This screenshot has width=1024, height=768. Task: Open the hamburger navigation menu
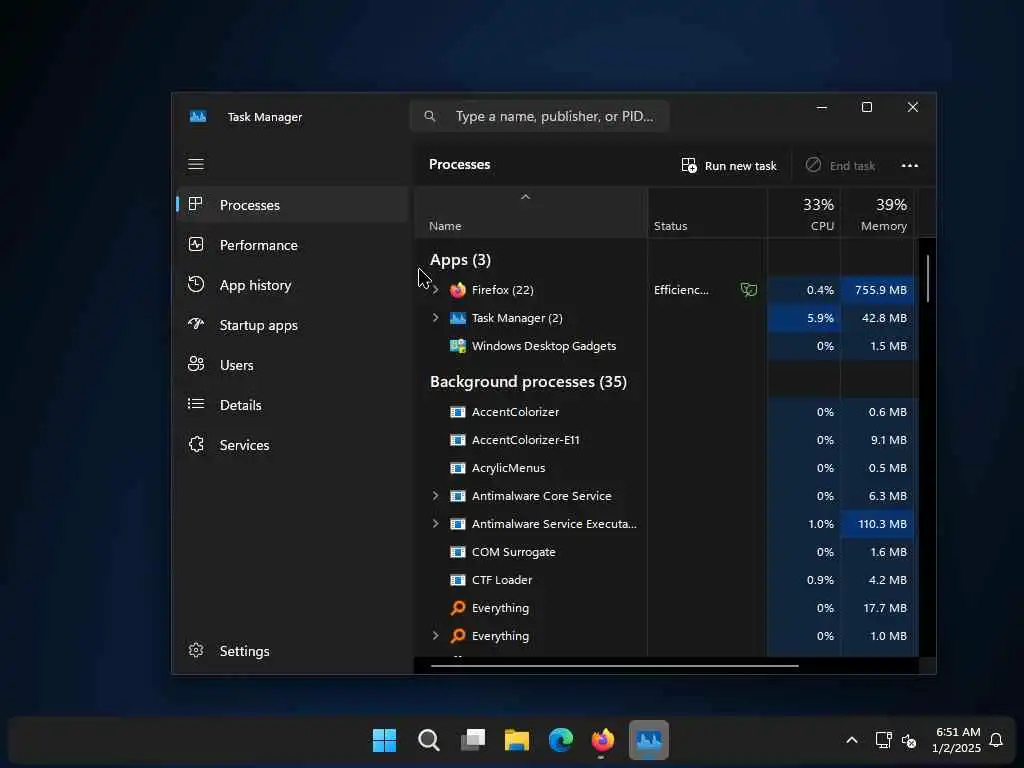[x=196, y=164]
